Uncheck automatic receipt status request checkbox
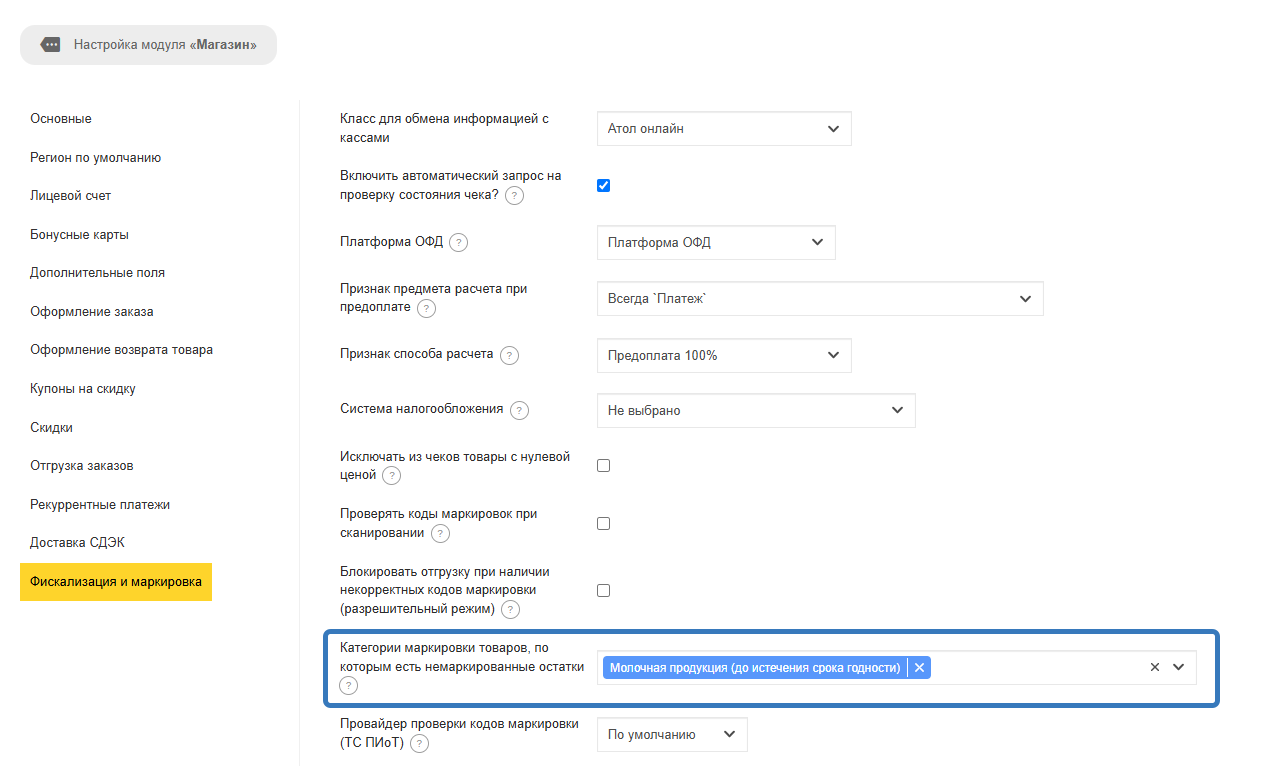This screenshot has width=1264, height=766. (x=603, y=185)
